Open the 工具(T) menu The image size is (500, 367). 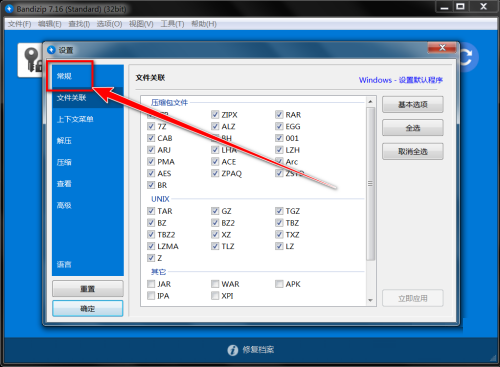click(172, 24)
